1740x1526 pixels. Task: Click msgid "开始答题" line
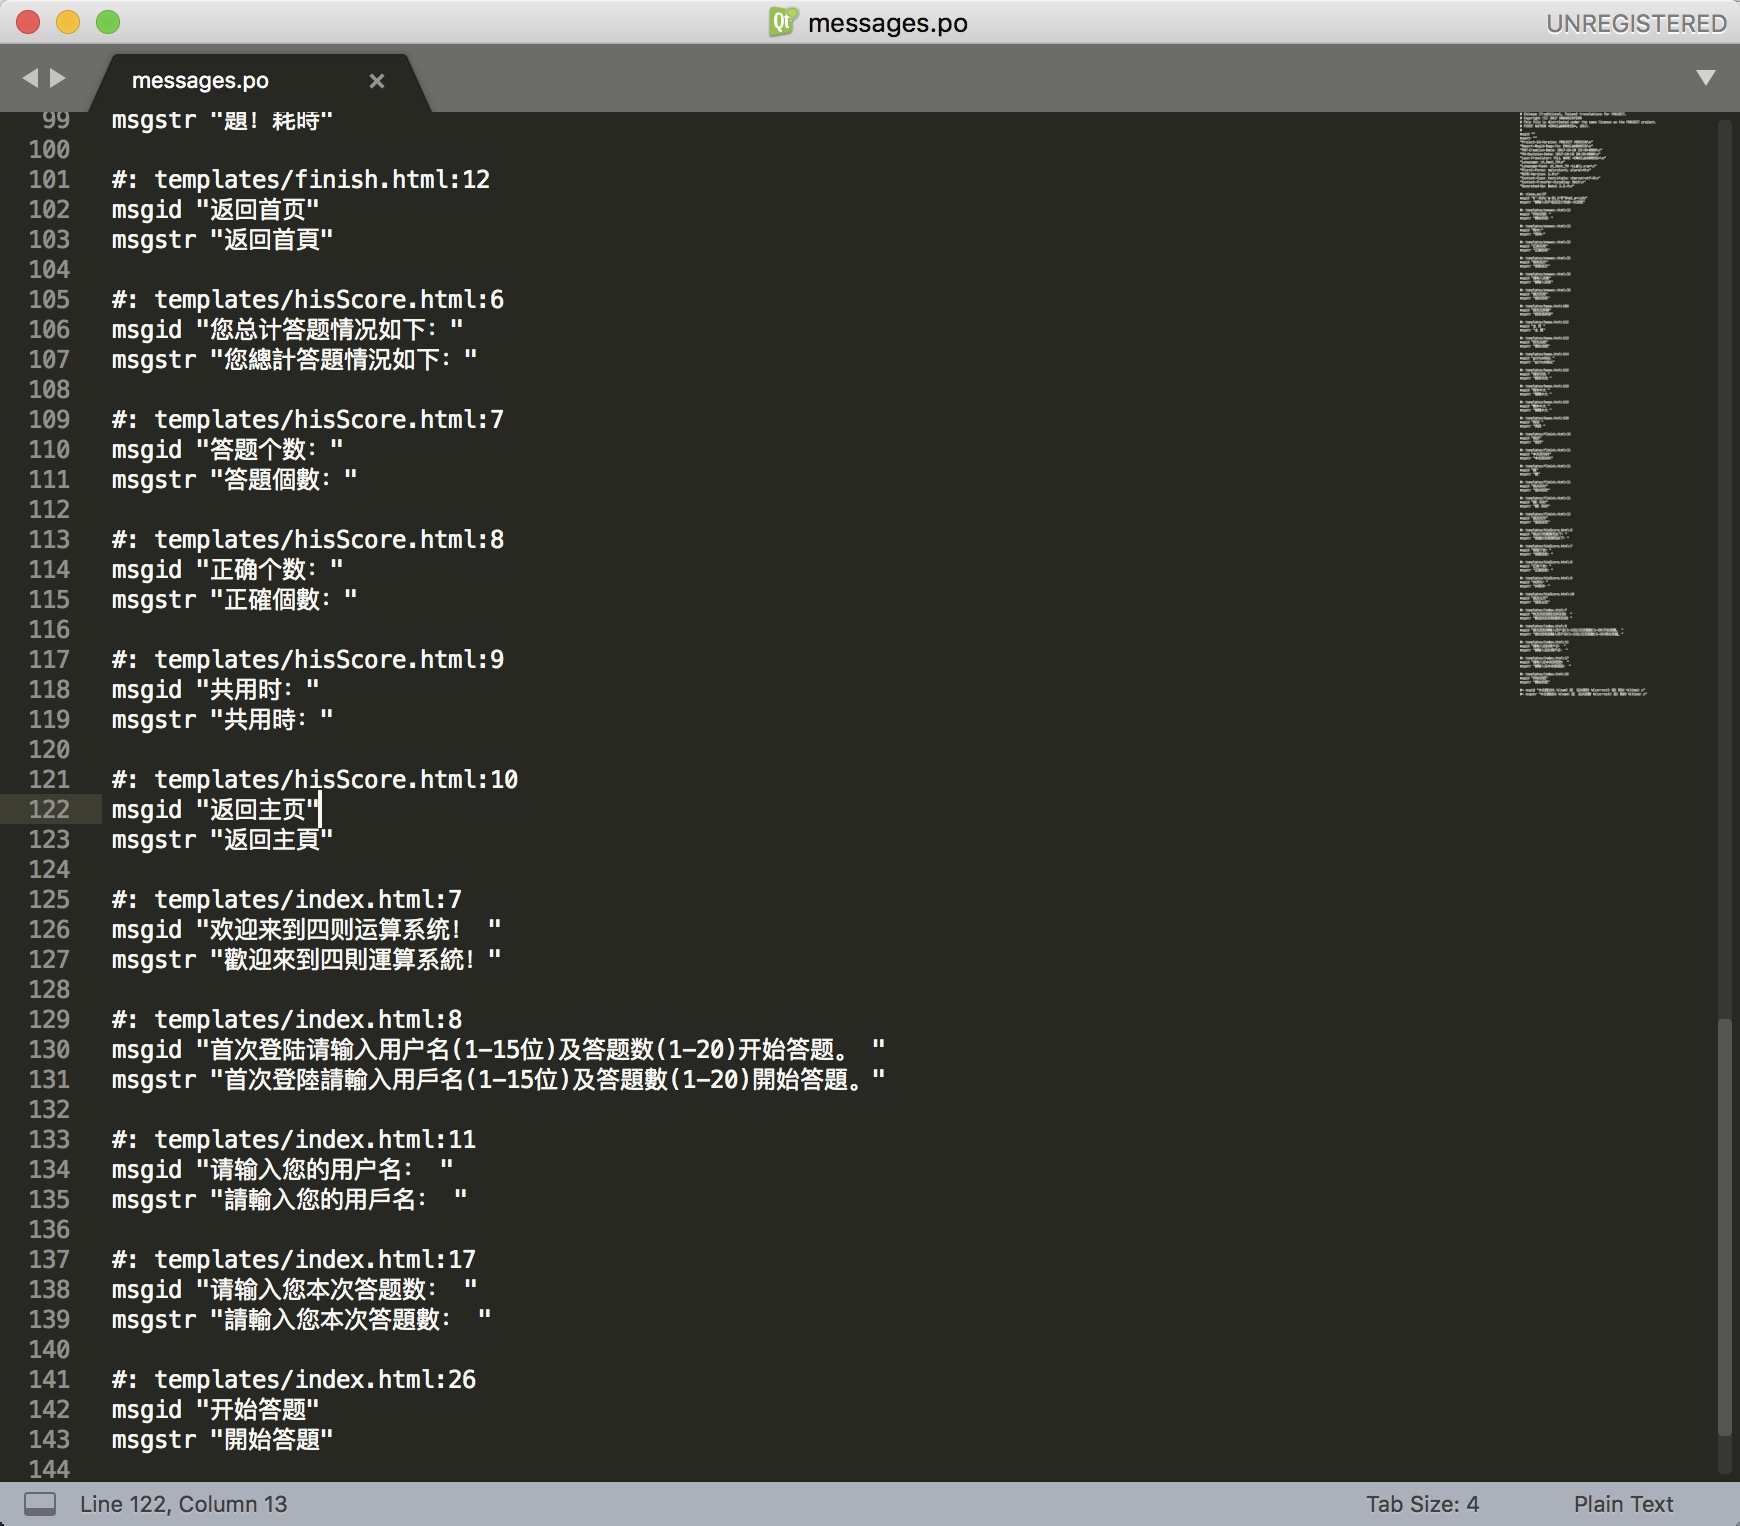[x=215, y=1410]
